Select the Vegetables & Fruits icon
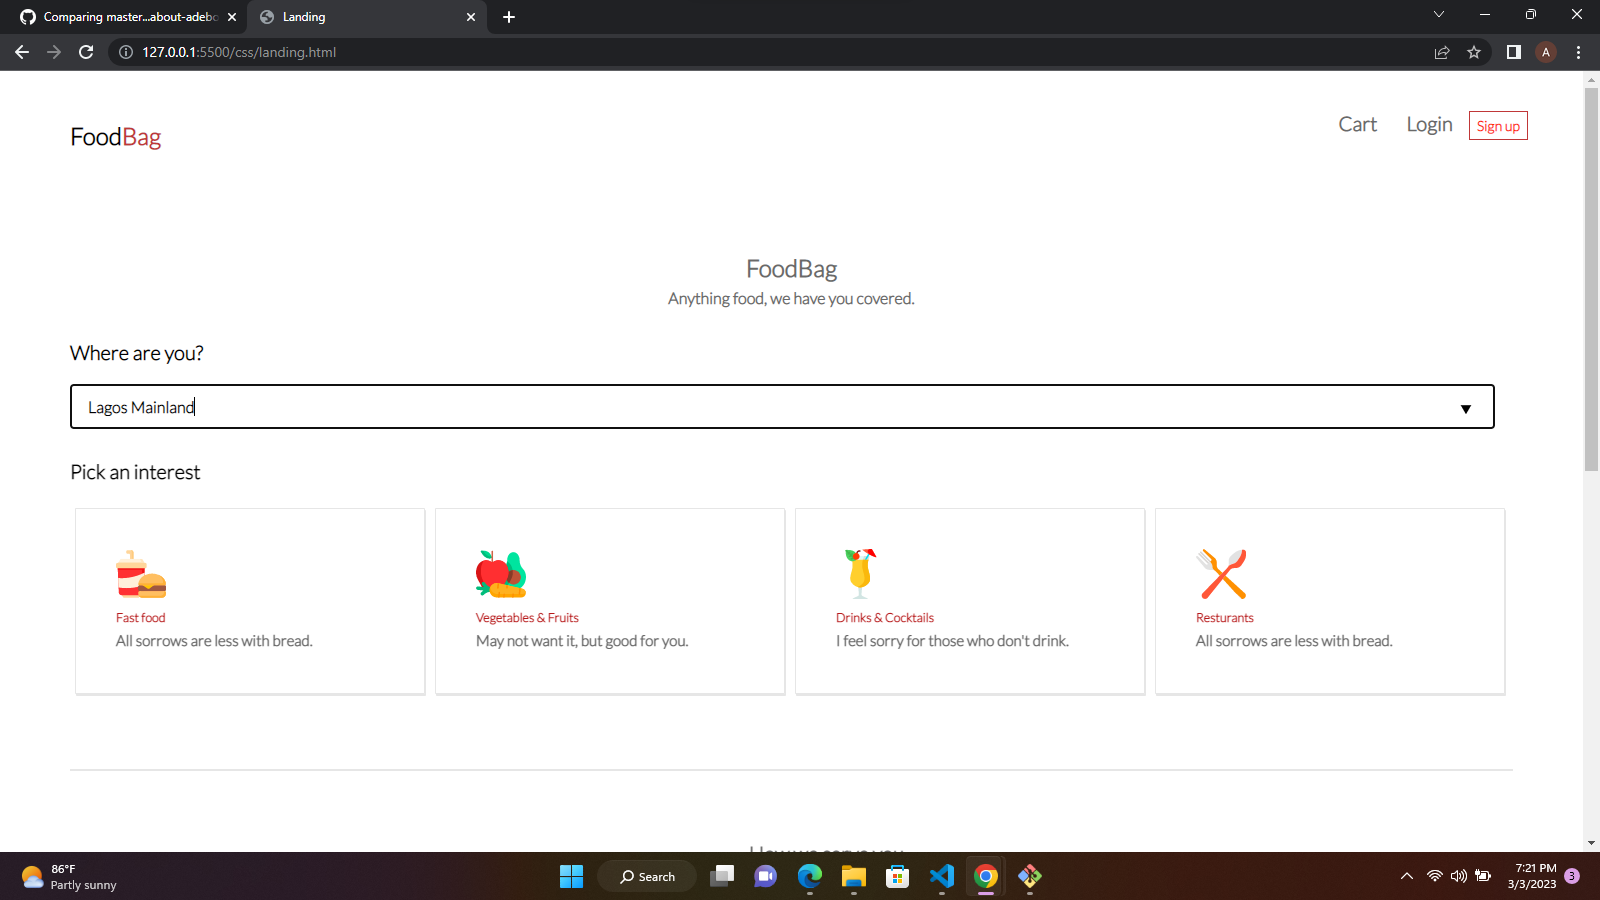Image resolution: width=1600 pixels, height=900 pixels. point(502,572)
